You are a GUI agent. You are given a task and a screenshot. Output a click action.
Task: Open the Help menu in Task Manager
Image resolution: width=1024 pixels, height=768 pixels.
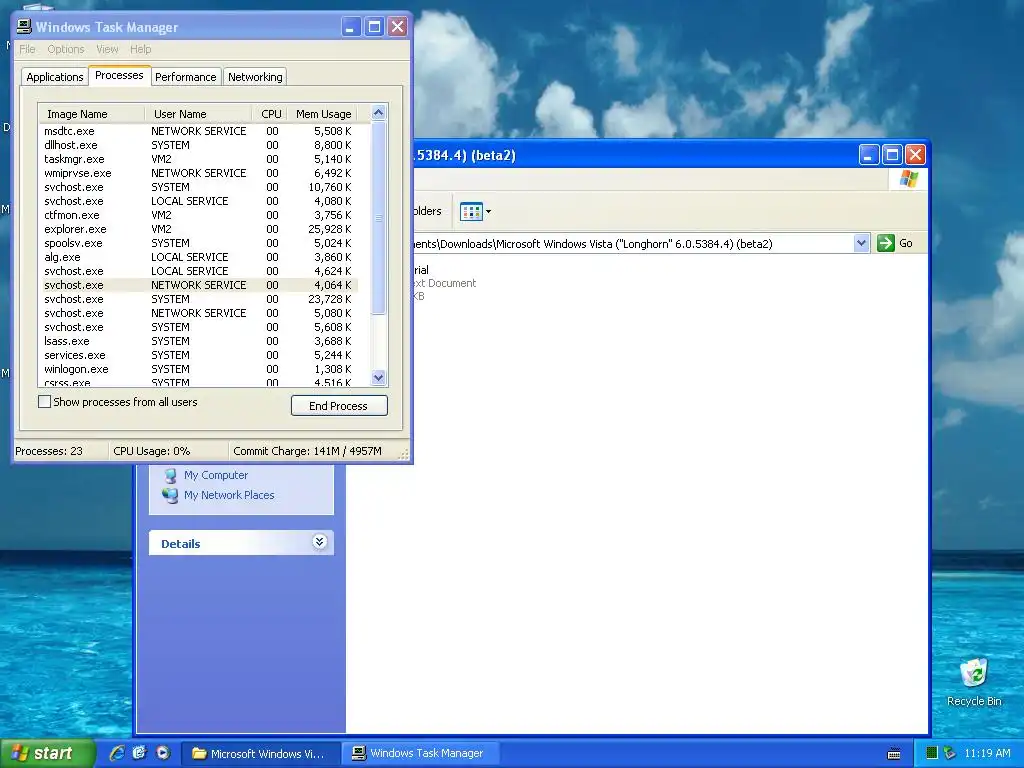point(140,49)
